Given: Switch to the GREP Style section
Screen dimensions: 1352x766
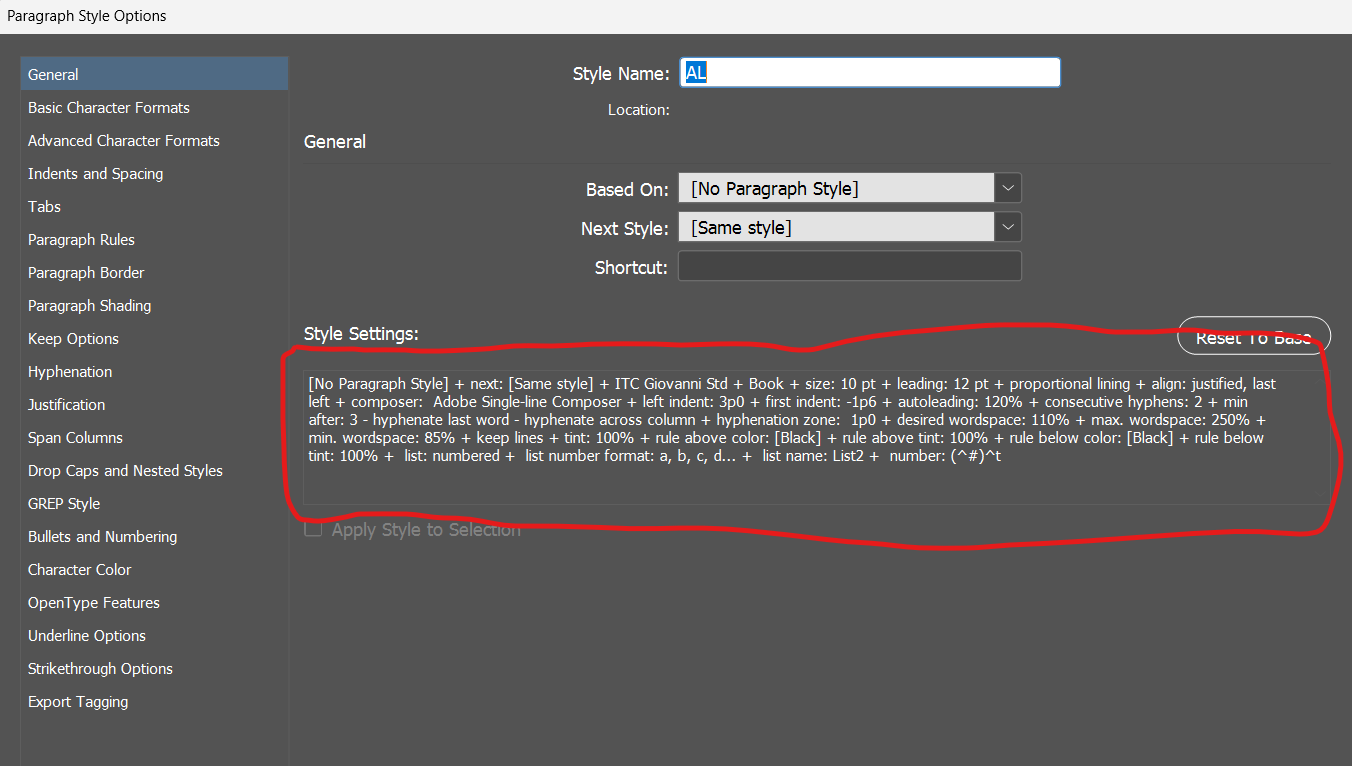Looking at the screenshot, I should 63,503.
